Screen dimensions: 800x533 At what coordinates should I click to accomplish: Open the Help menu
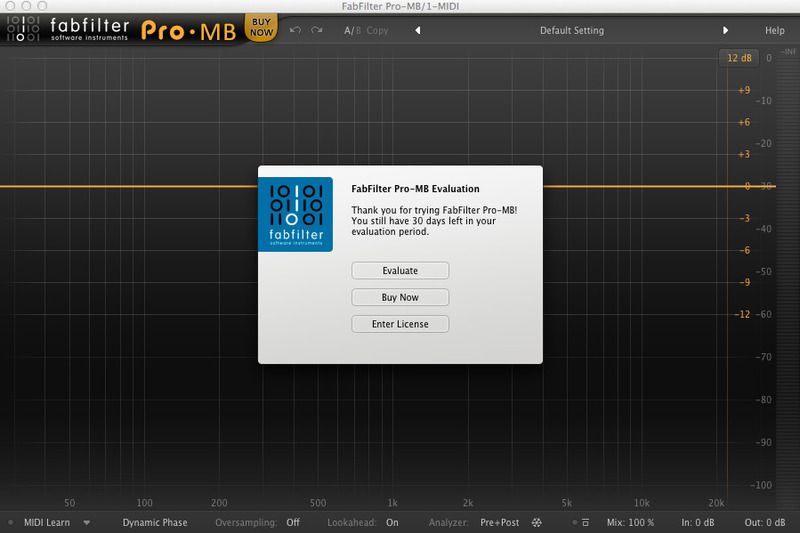[x=774, y=31]
